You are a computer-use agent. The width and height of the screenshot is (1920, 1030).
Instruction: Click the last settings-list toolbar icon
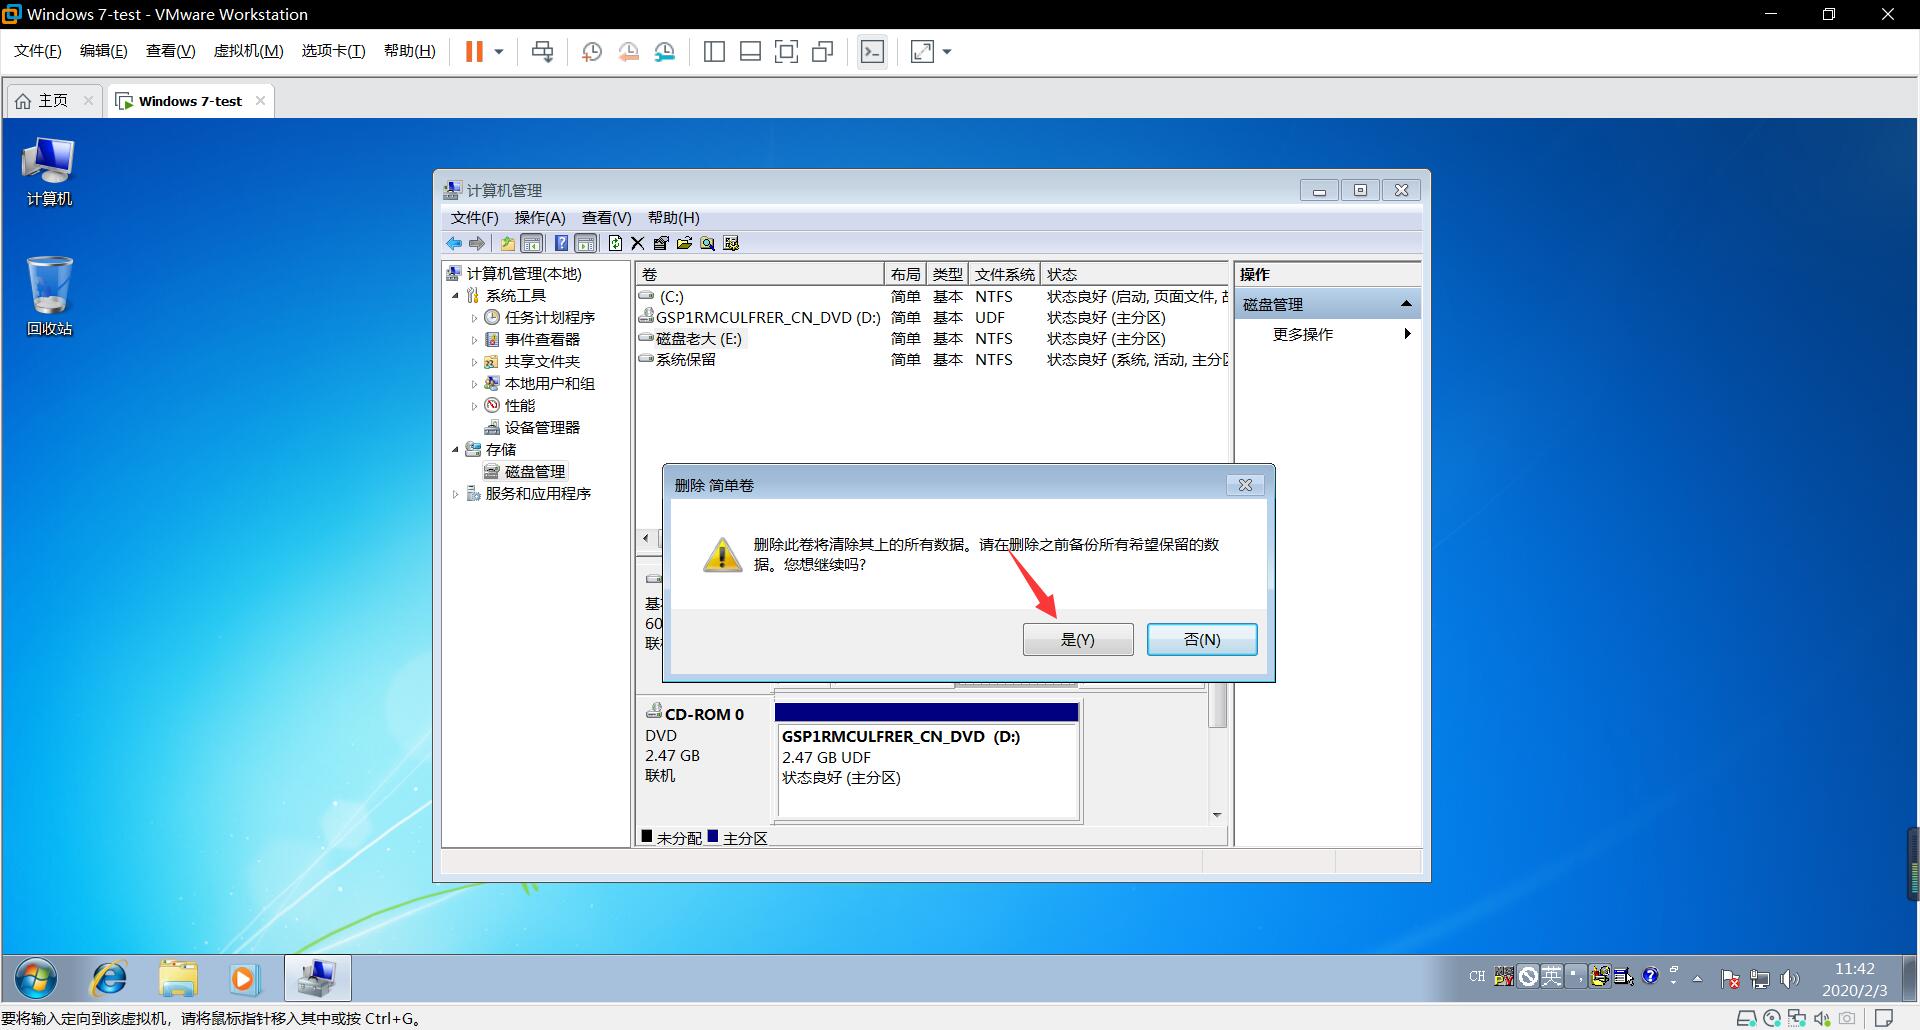pos(731,243)
